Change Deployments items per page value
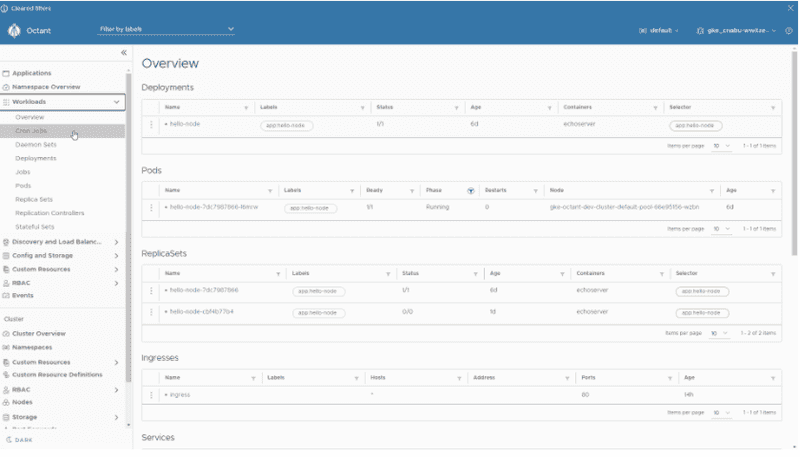Viewport: 800px width, 457px height. (x=721, y=145)
